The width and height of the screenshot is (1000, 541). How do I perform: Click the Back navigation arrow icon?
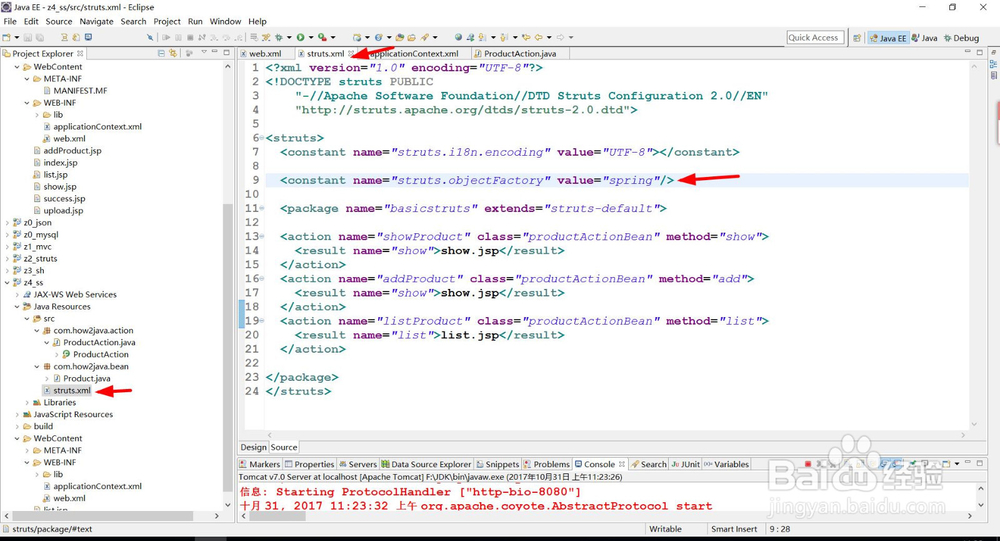click(538, 38)
